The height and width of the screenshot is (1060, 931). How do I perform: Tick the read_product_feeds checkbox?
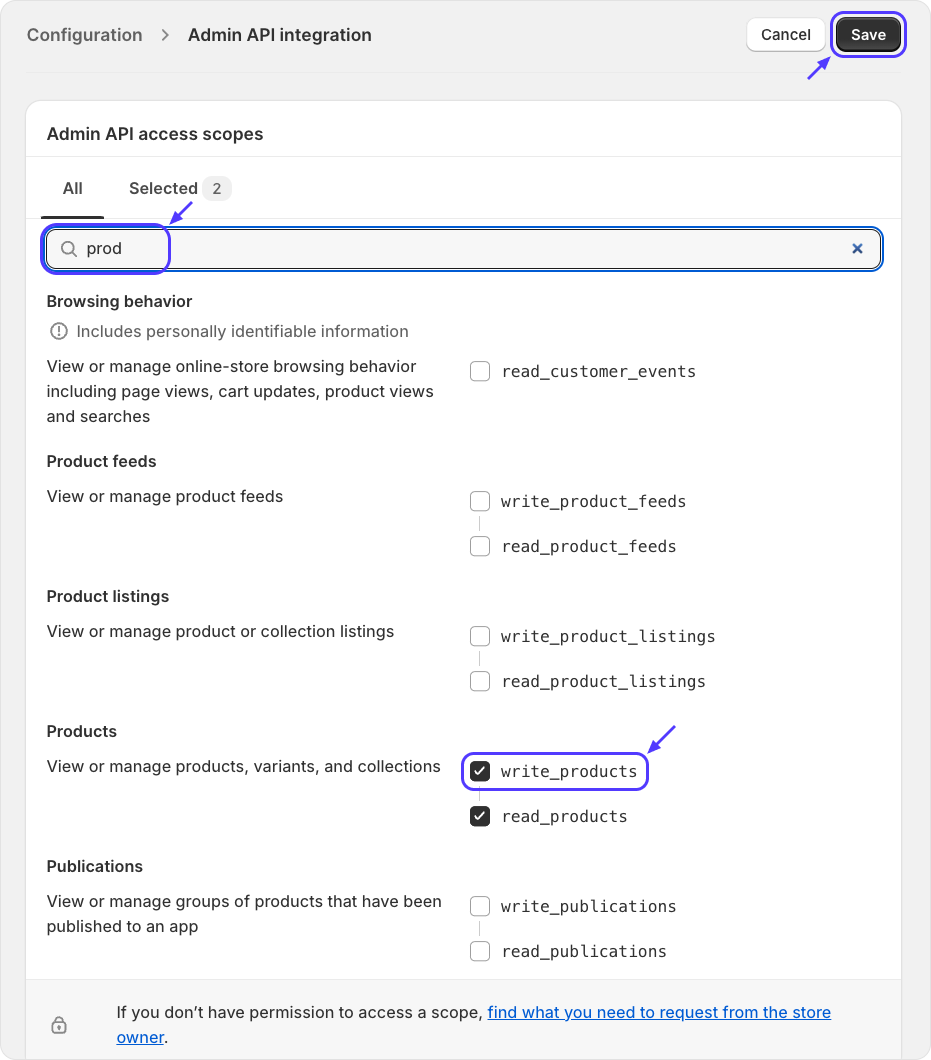480,546
